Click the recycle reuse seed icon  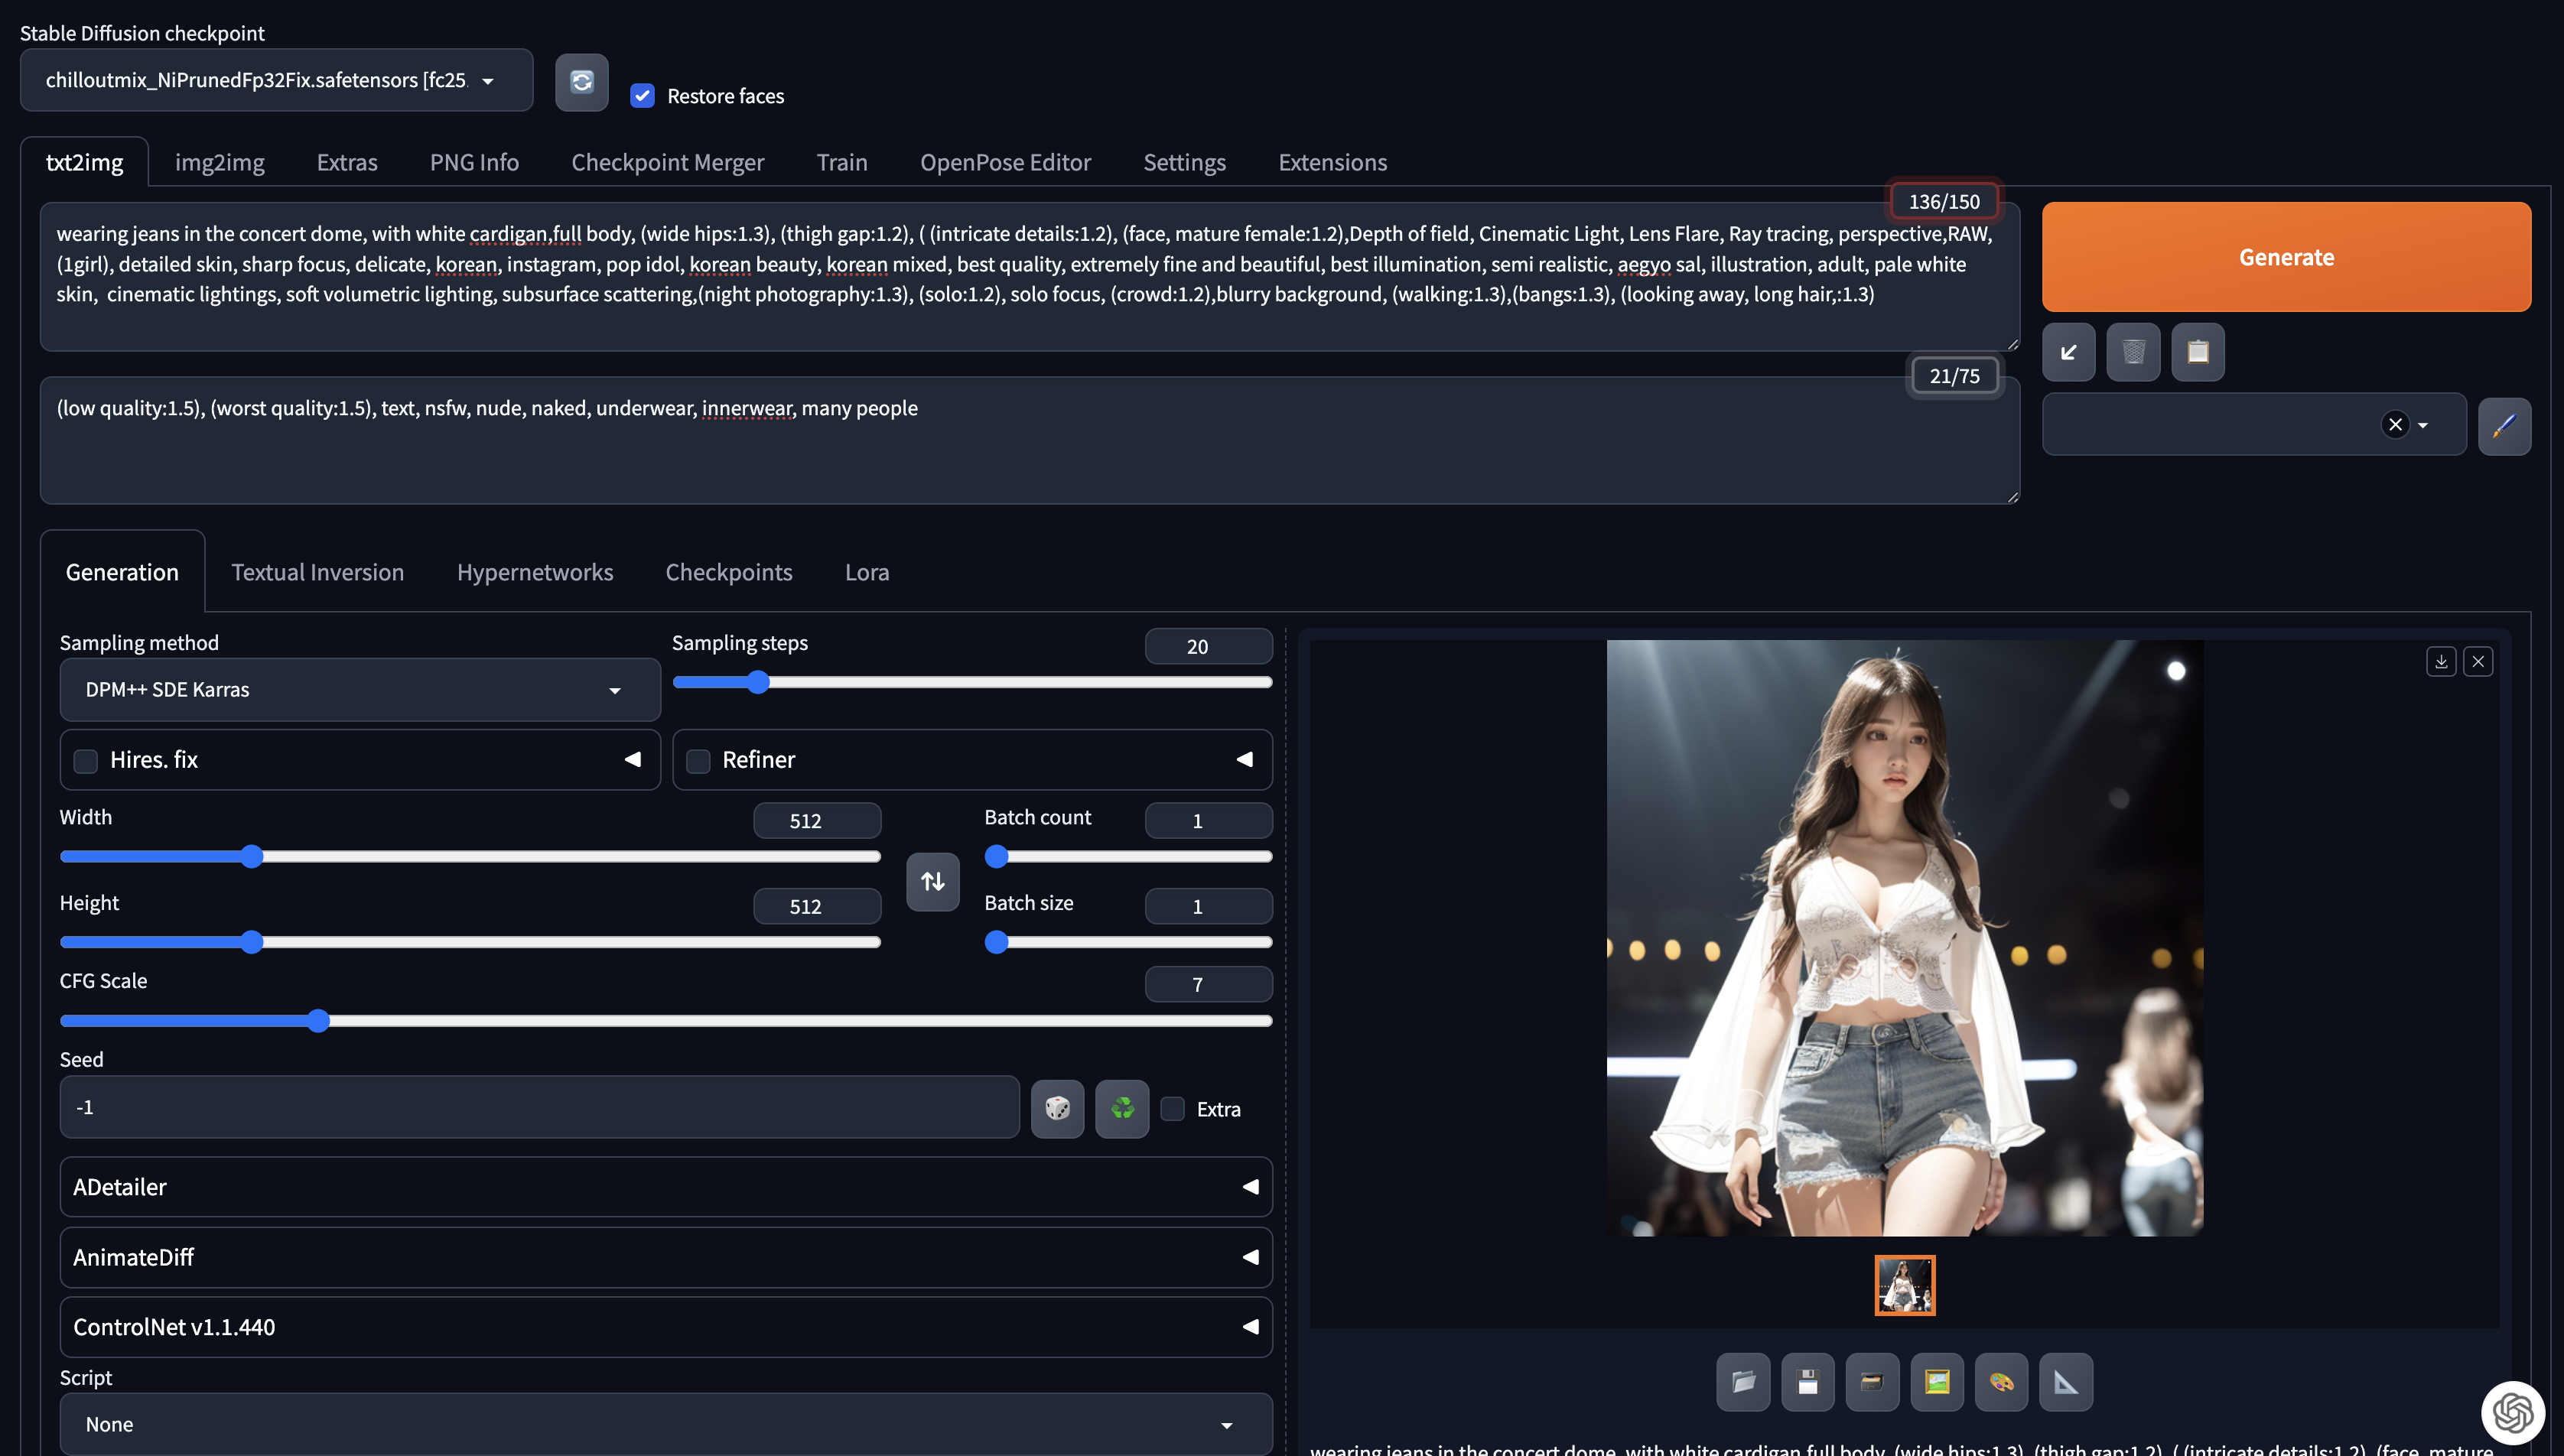tap(1122, 1108)
